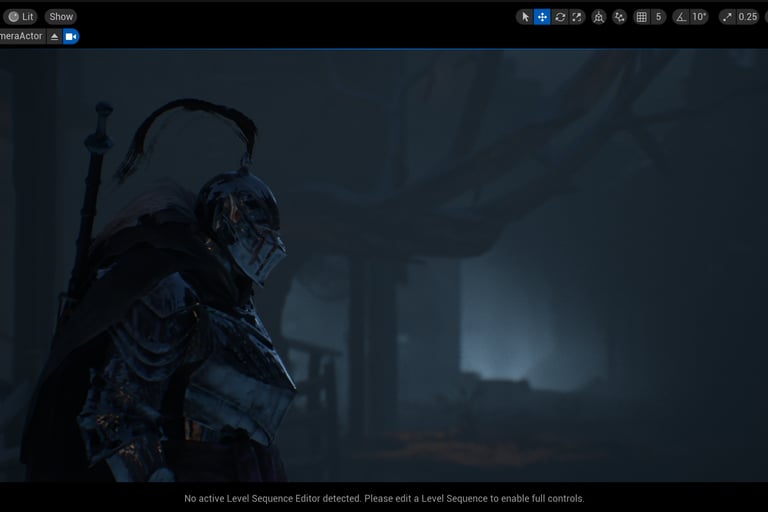The image size is (768, 512).
Task: Switch to the Scale tool
Action: point(577,17)
